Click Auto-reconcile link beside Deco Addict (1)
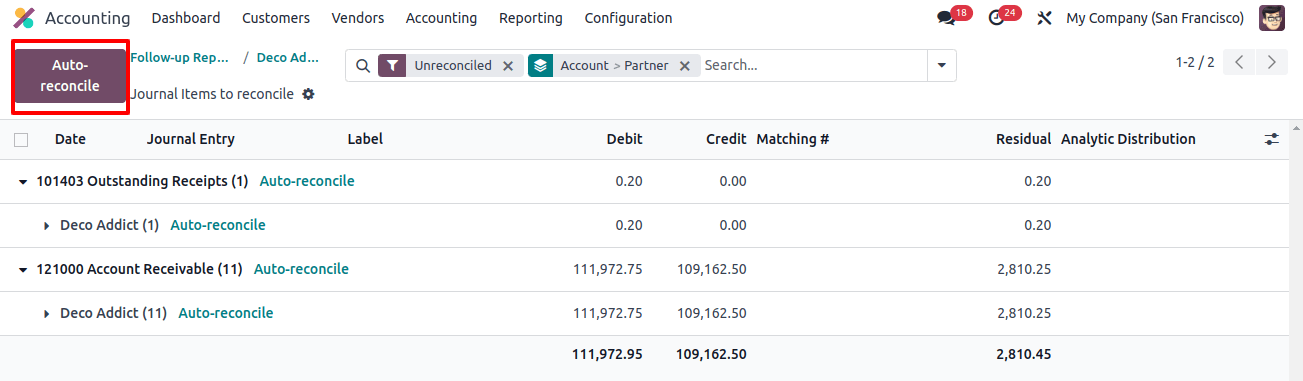The width and height of the screenshot is (1303, 381). pos(218,225)
